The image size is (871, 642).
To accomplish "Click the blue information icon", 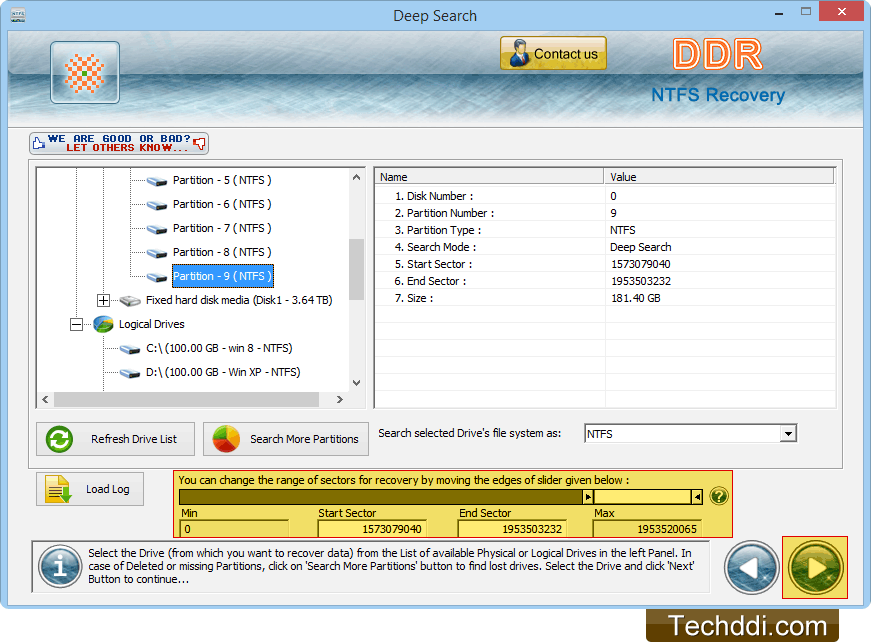I will pyautogui.click(x=60, y=566).
